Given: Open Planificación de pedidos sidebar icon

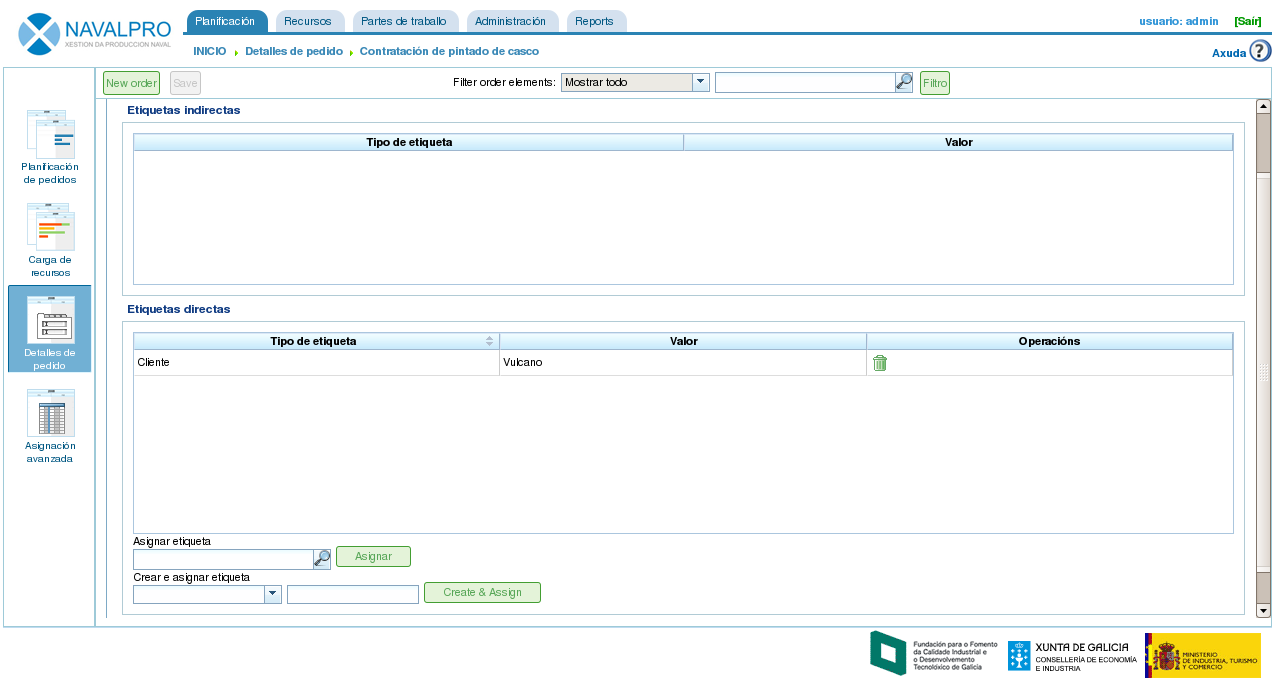Looking at the screenshot, I should [50, 135].
